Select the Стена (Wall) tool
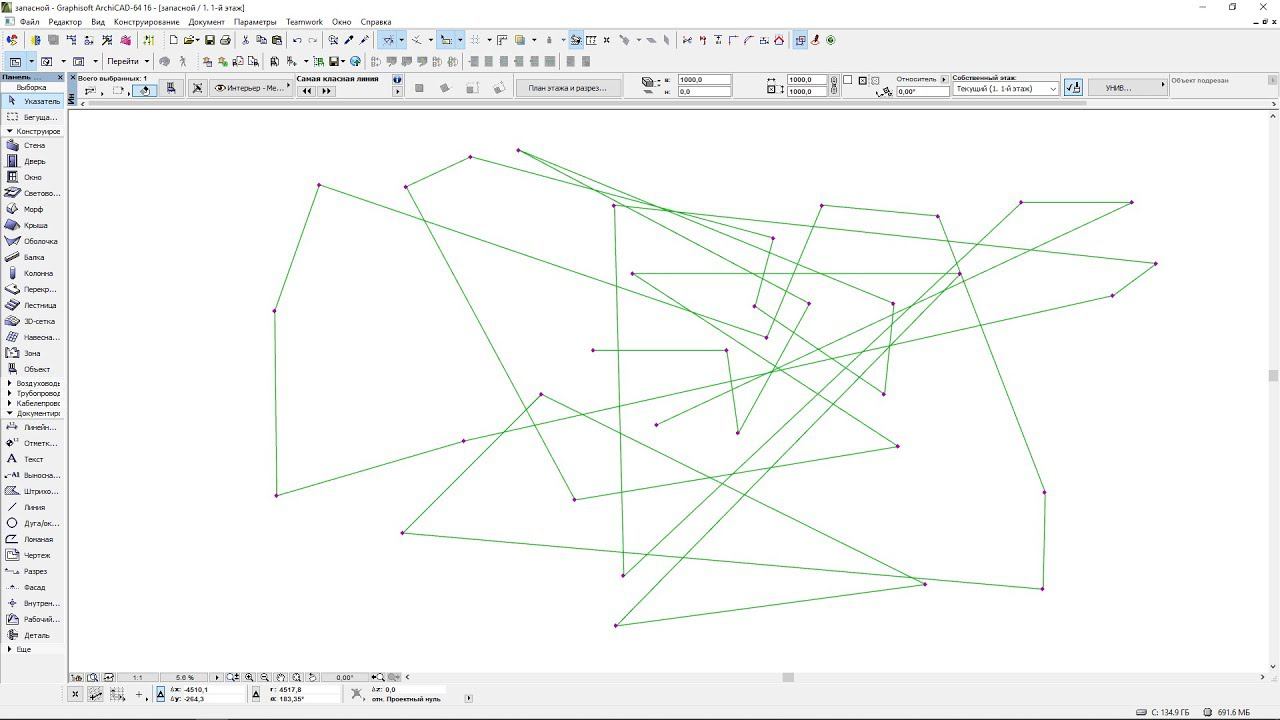 (x=33, y=145)
